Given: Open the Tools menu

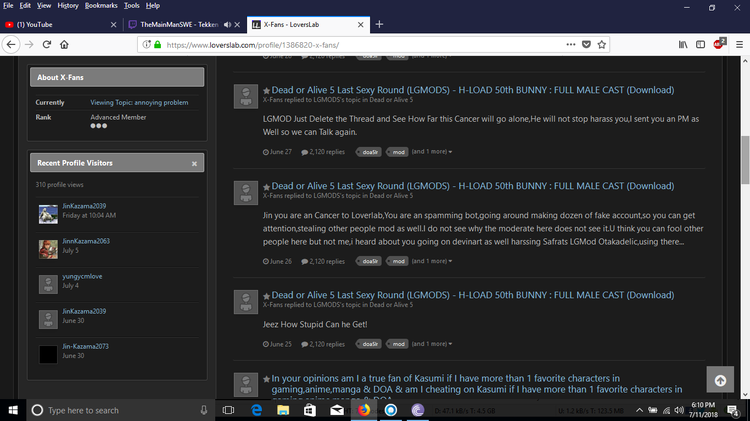Looking at the screenshot, I should click(132, 6).
